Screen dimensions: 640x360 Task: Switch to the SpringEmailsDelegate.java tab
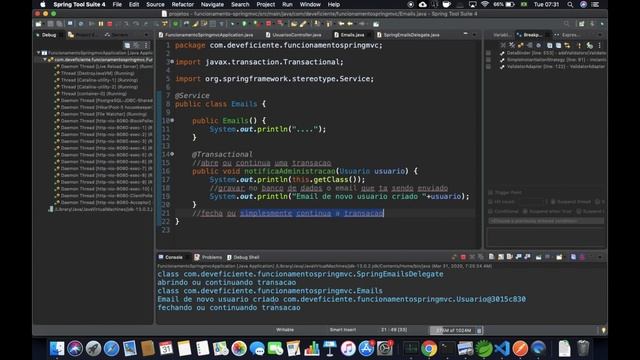coord(411,35)
